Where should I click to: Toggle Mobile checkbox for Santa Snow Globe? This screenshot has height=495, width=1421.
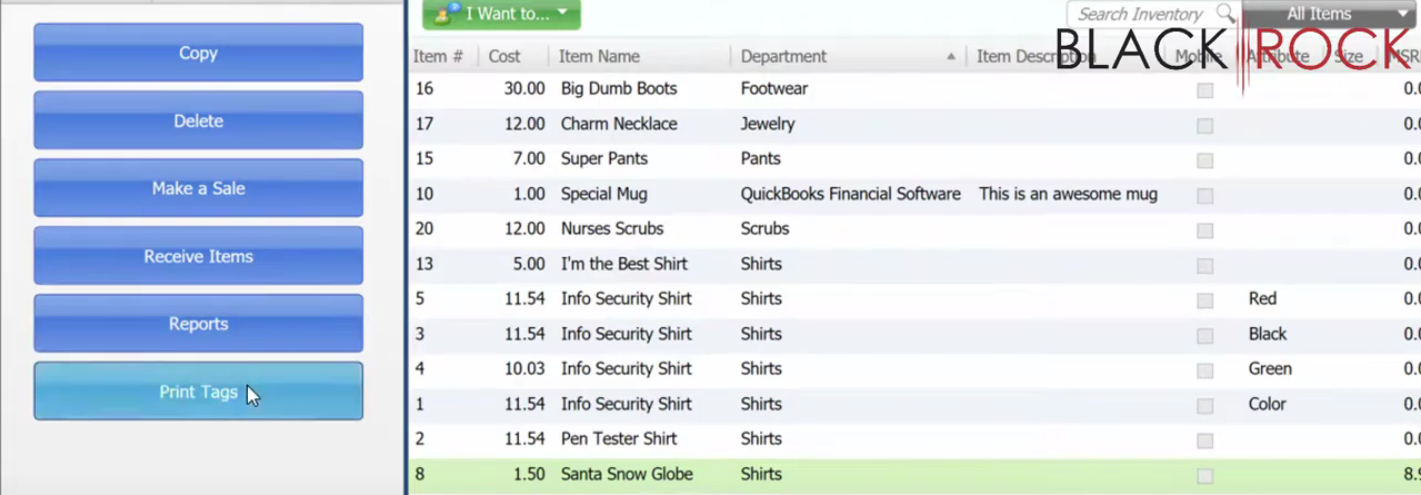(1205, 475)
